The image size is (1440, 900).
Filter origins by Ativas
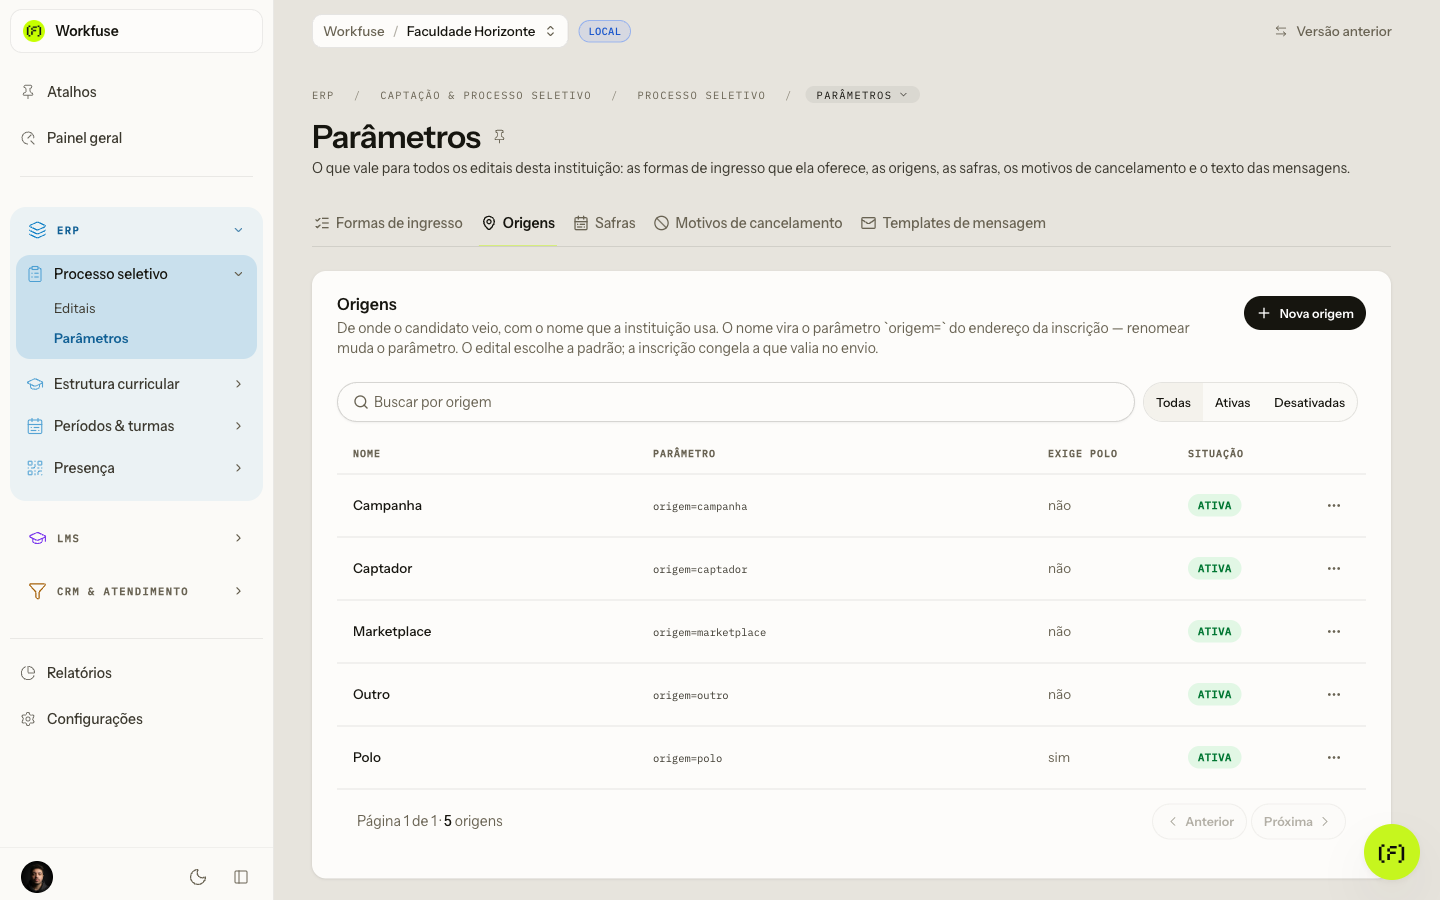click(x=1232, y=402)
